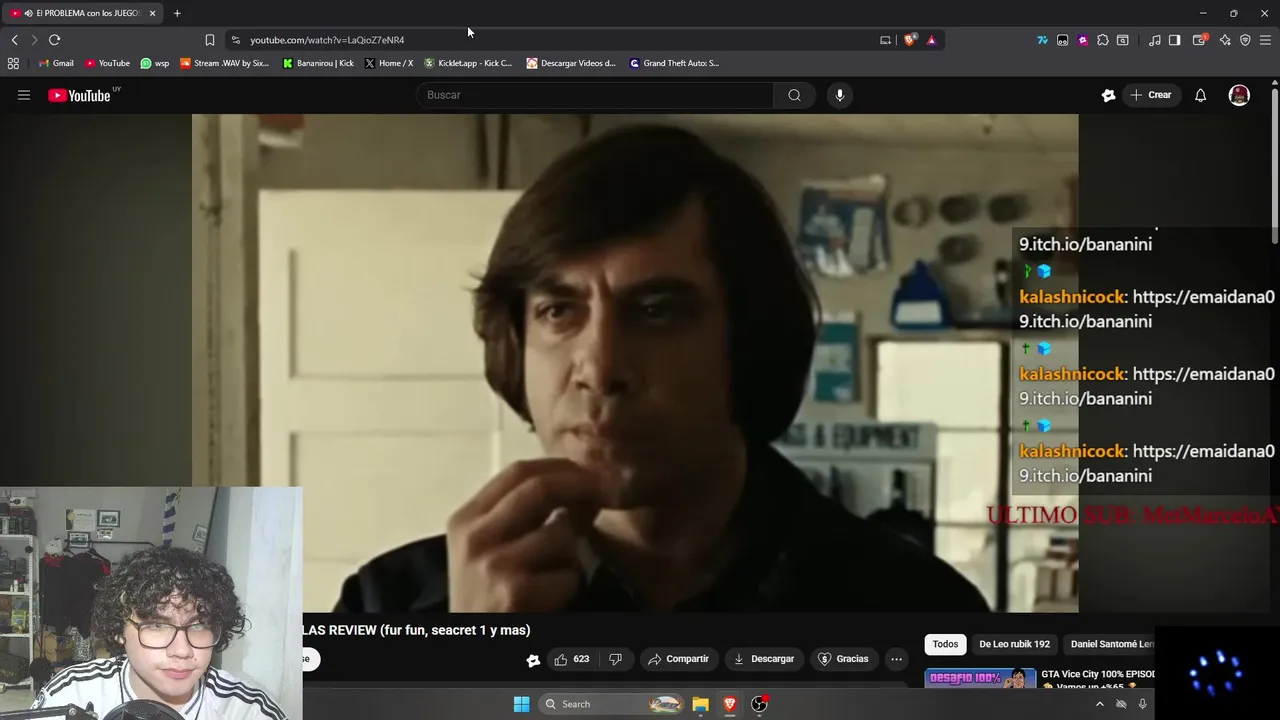The image size is (1280, 720).
Task: Open the YouTube bookmark
Action: coord(108,63)
